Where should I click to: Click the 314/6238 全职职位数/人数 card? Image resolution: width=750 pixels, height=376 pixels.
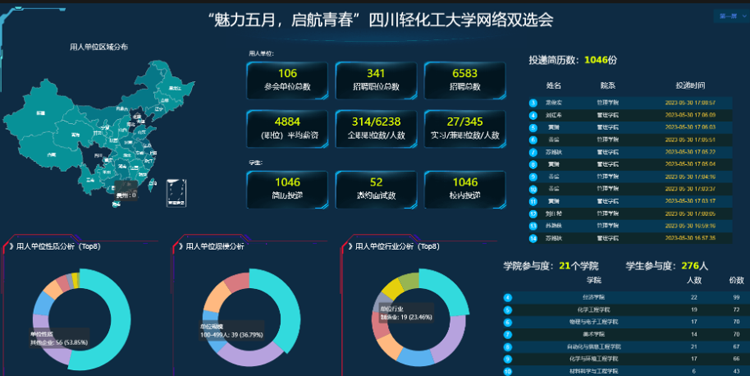pyautogui.click(x=376, y=129)
